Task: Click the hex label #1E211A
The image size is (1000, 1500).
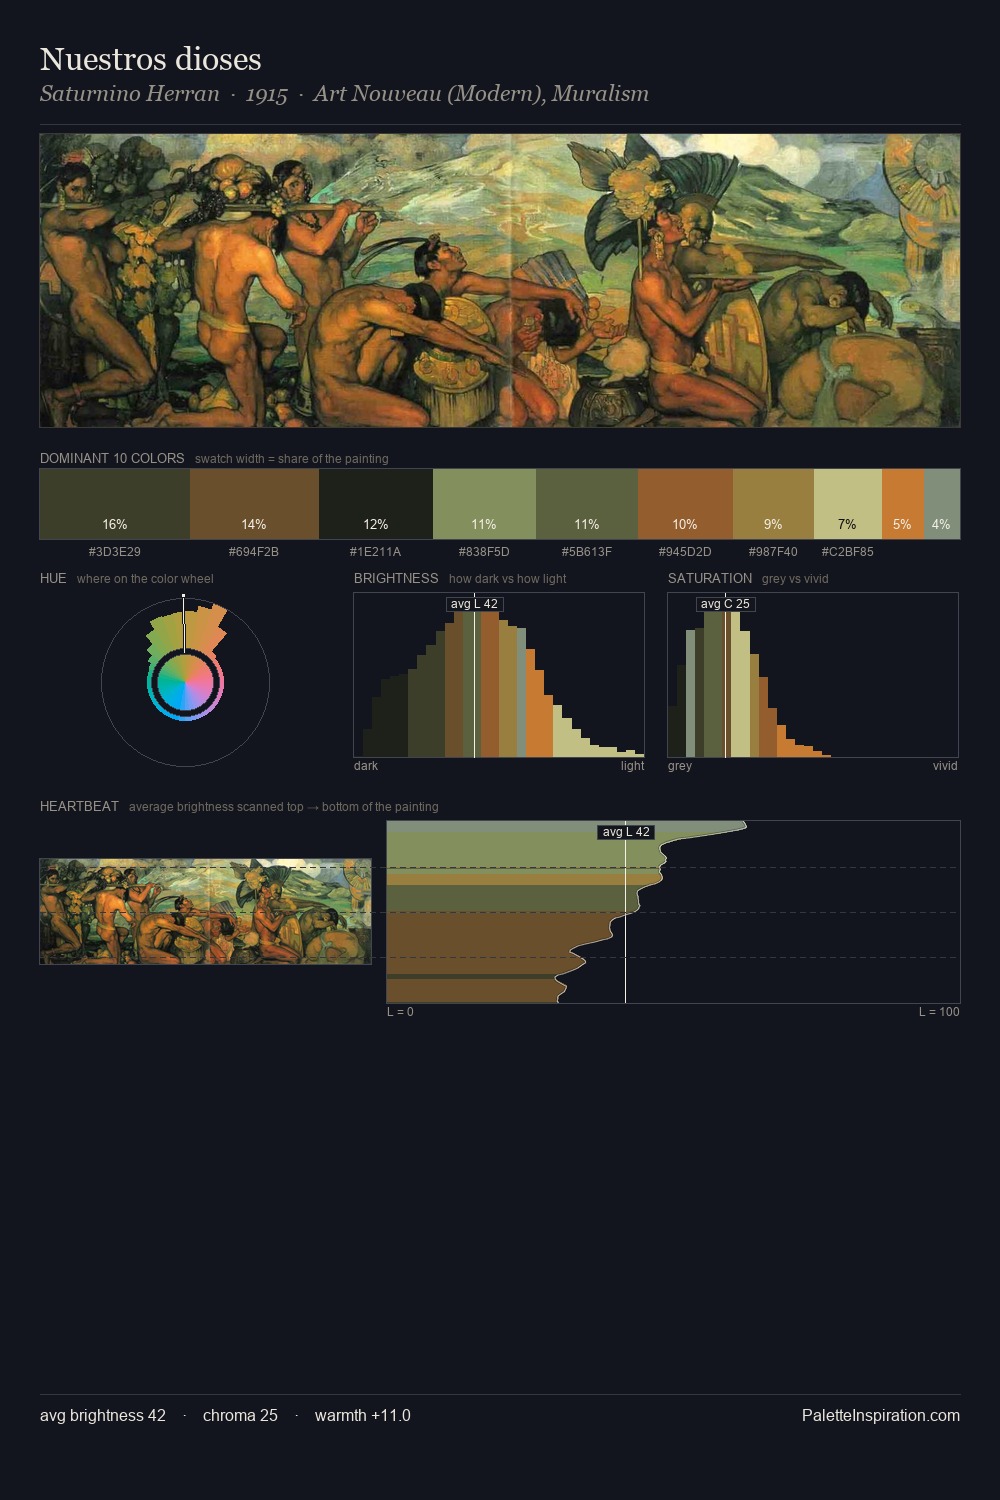Action: (x=375, y=552)
